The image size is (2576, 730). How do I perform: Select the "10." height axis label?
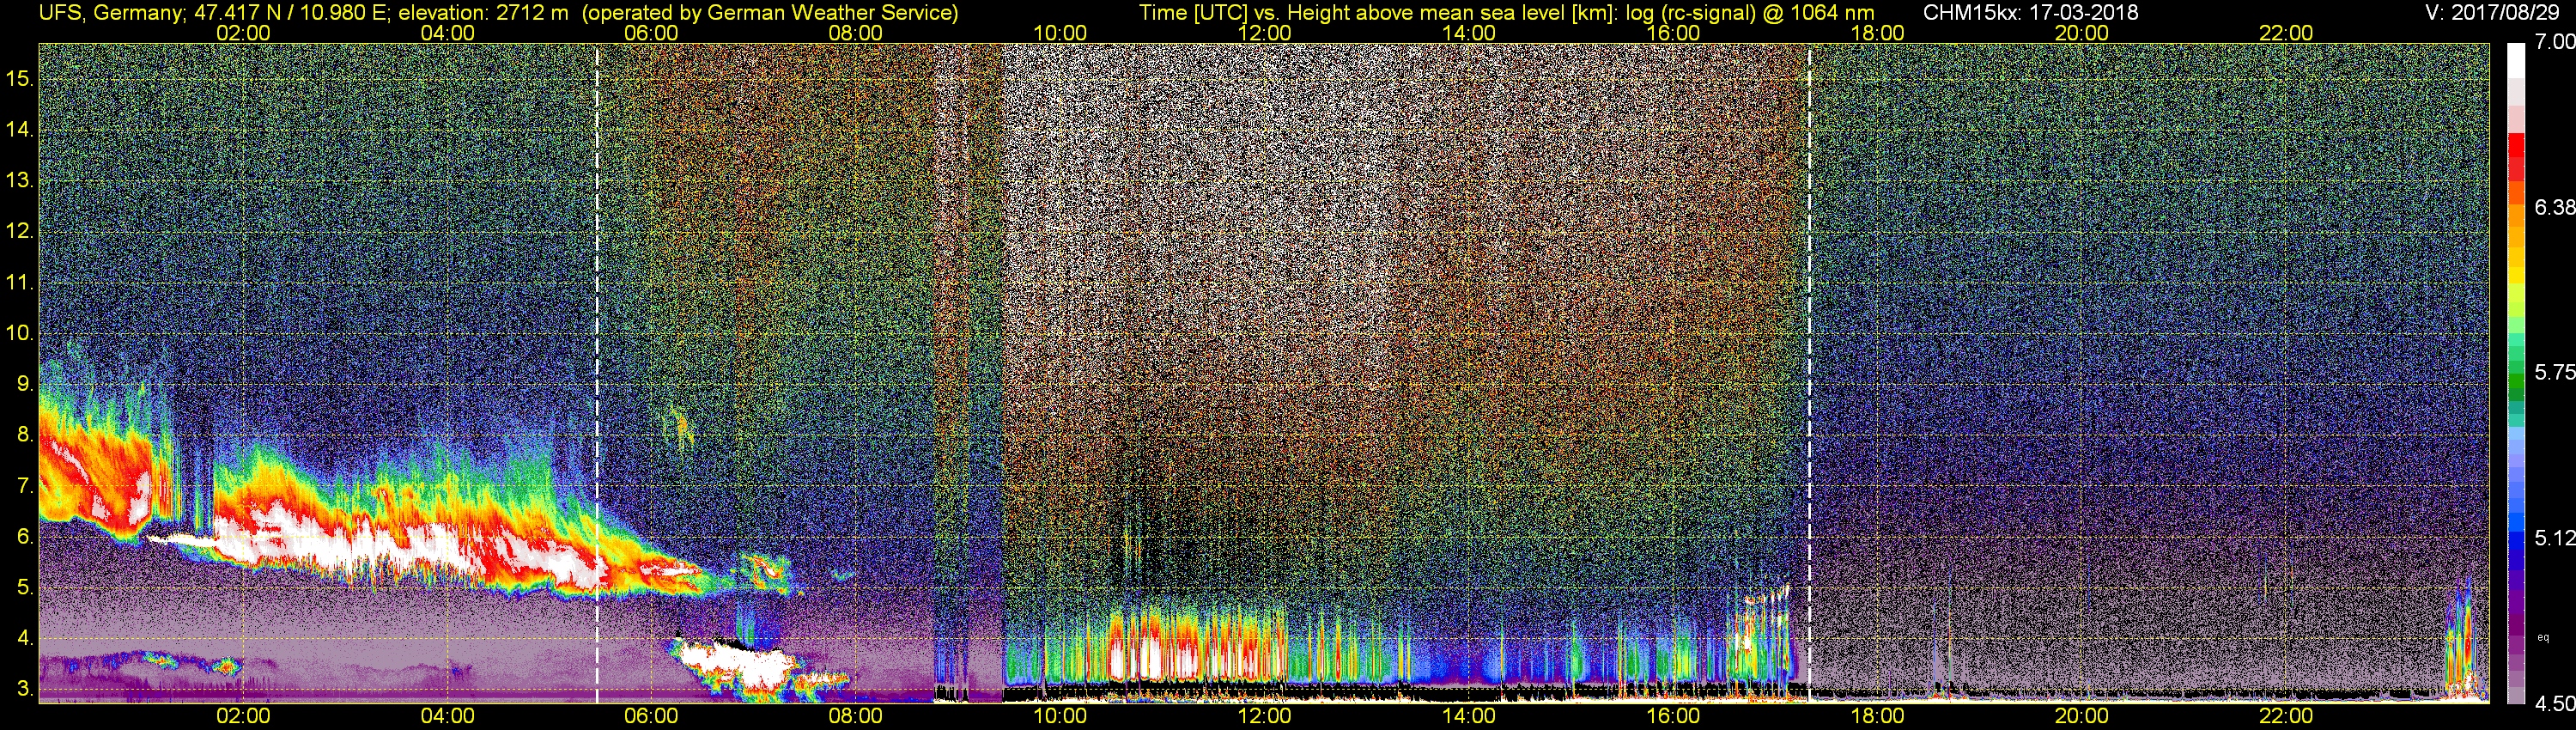(20, 333)
